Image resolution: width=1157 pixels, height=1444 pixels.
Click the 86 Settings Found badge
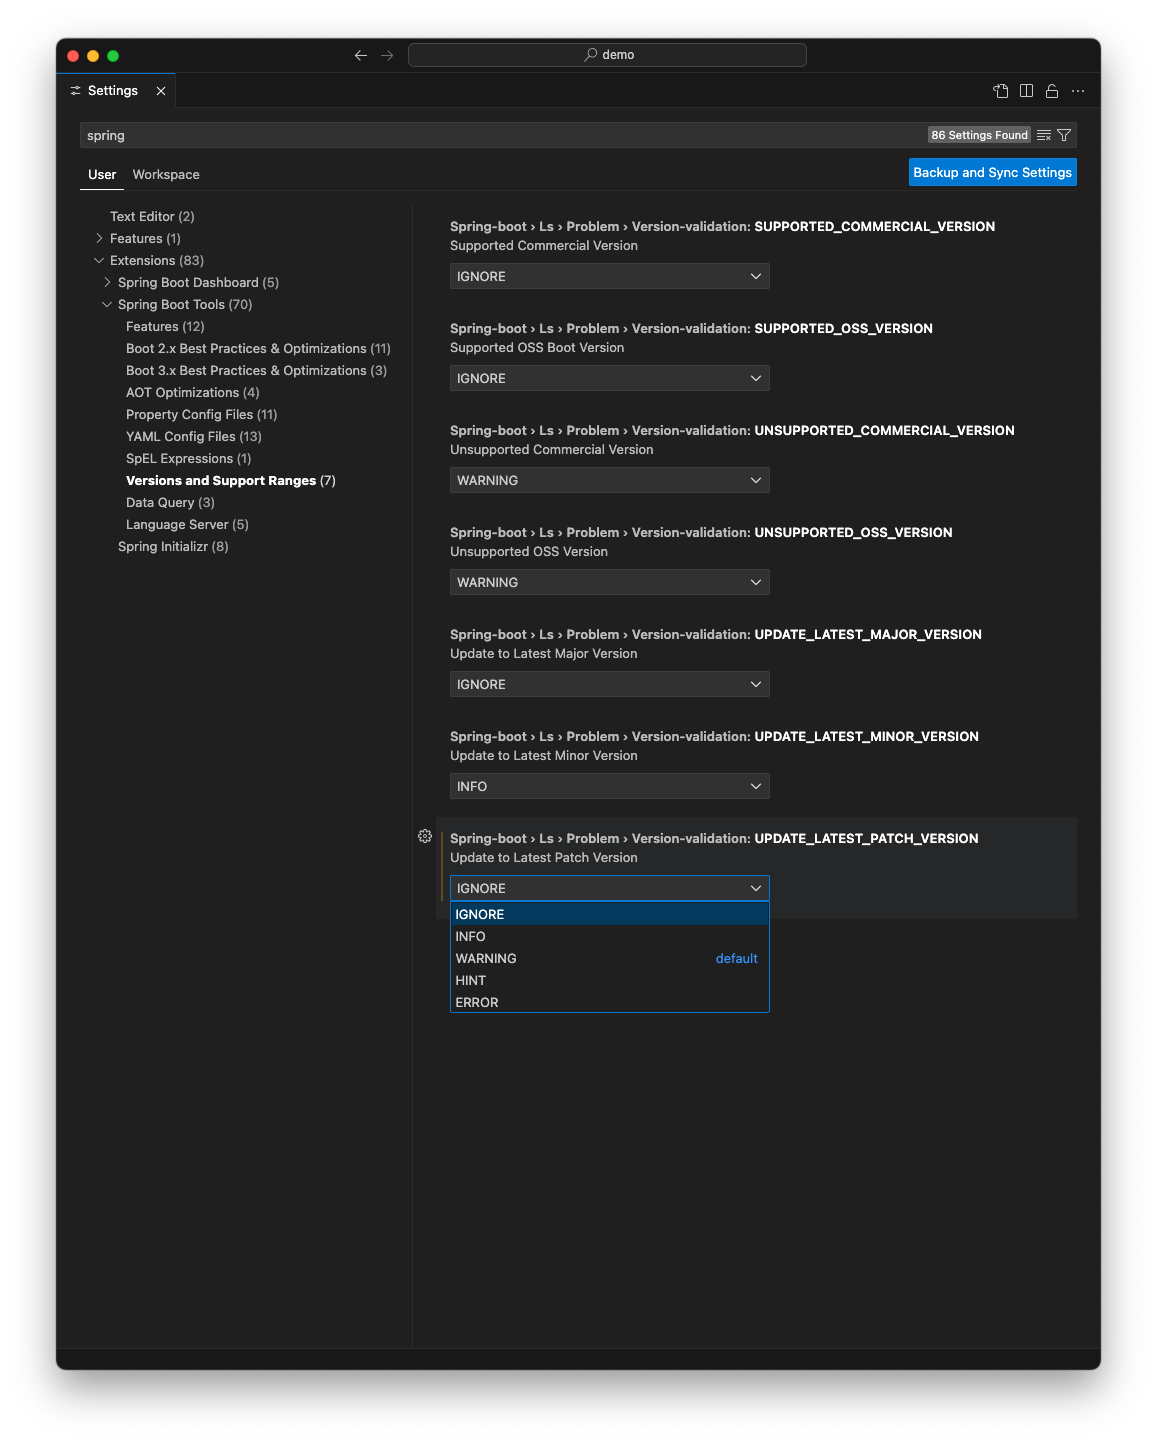979,135
